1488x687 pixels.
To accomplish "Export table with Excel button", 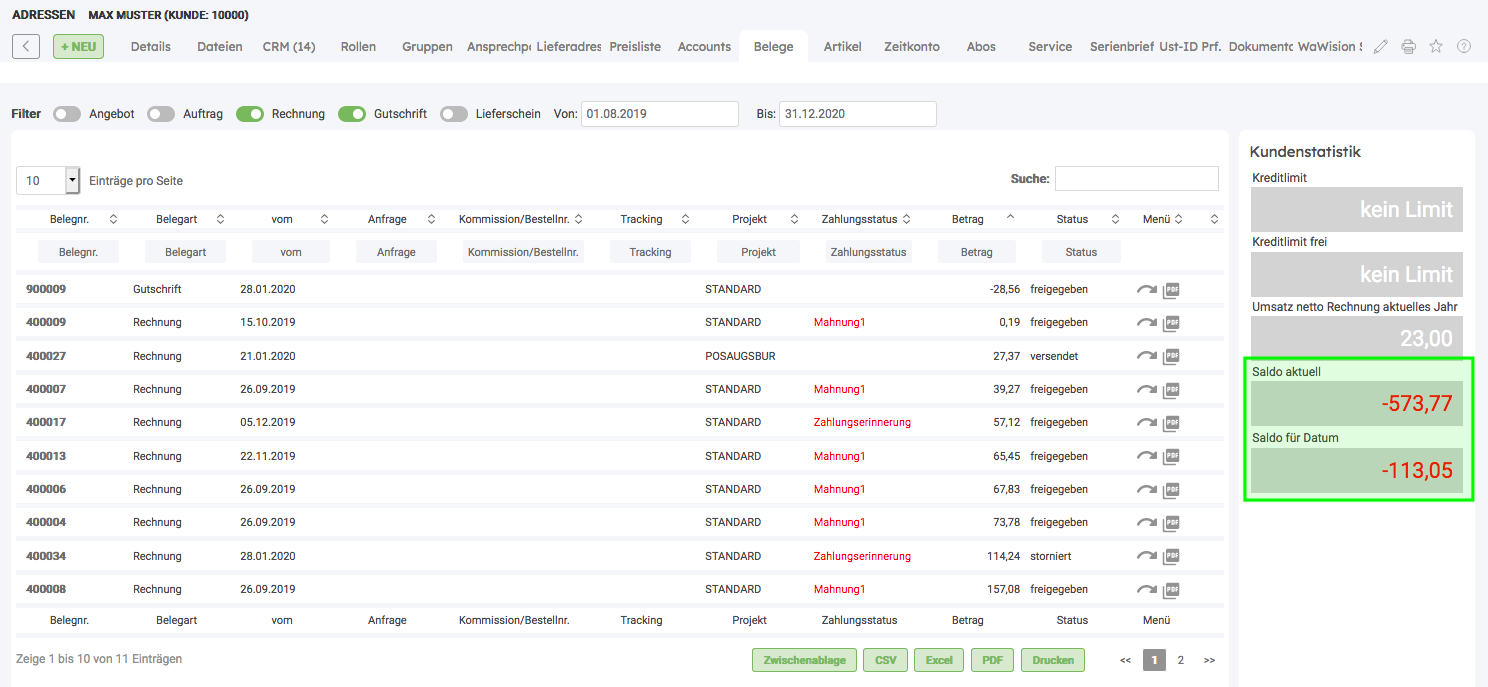I will point(938,660).
